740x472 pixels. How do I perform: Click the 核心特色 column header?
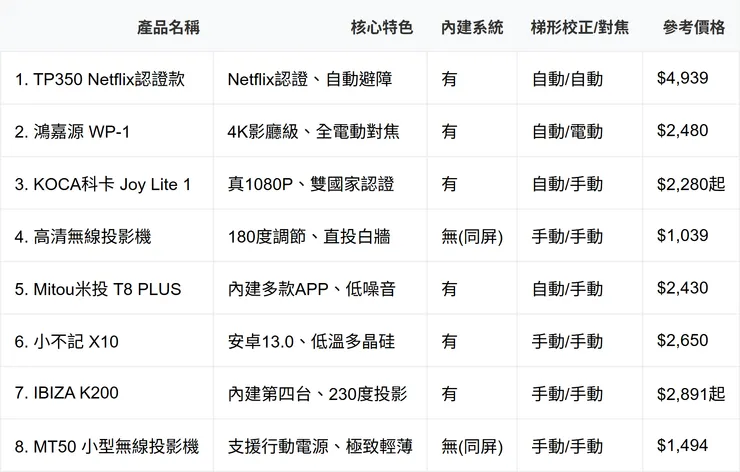pos(382,27)
